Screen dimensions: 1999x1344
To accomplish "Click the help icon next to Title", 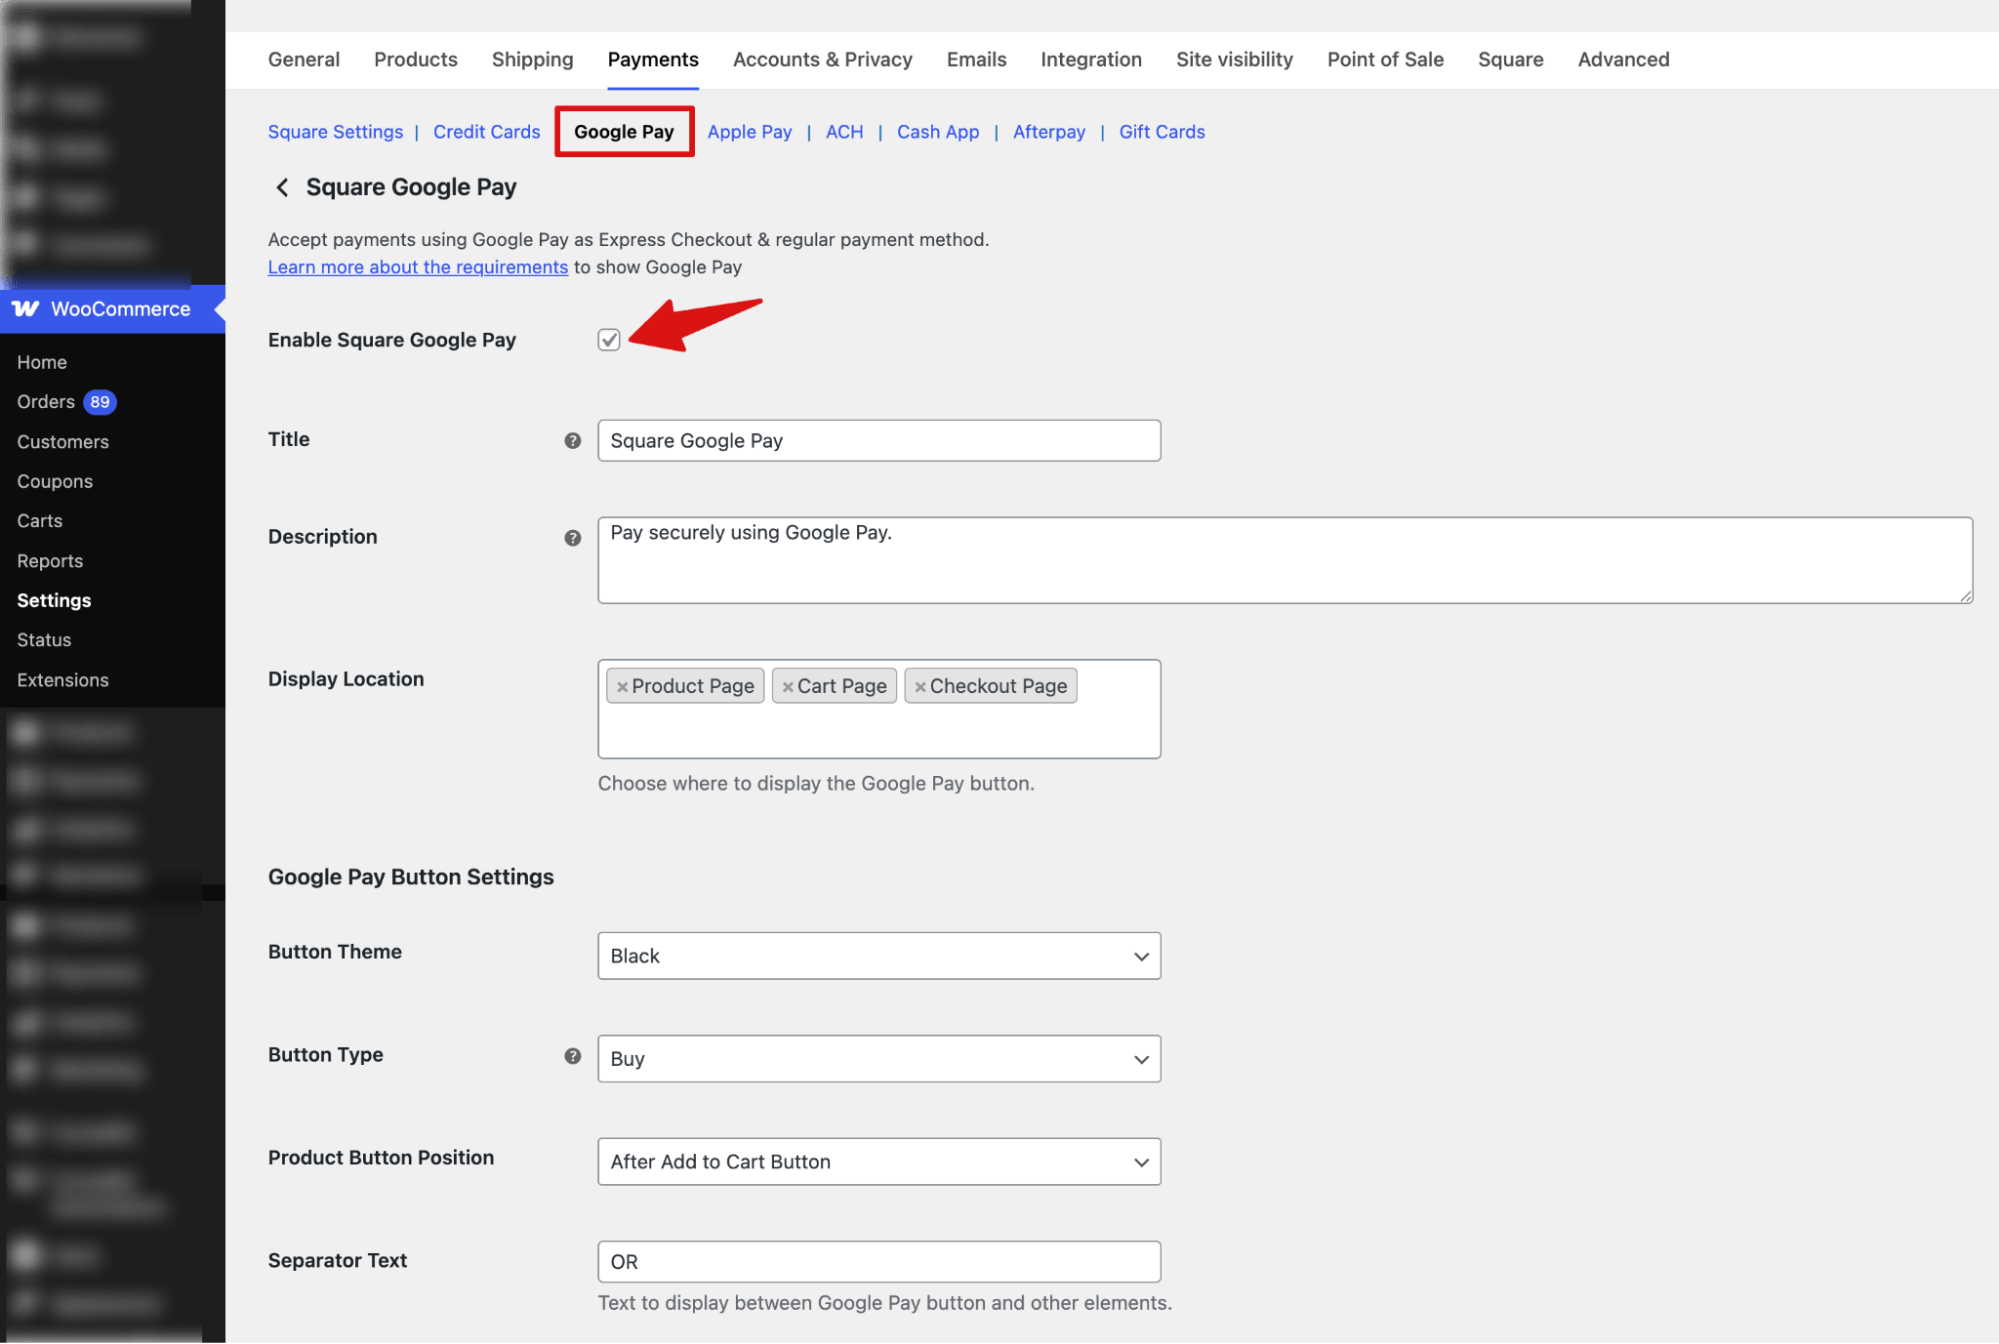I will [572, 440].
